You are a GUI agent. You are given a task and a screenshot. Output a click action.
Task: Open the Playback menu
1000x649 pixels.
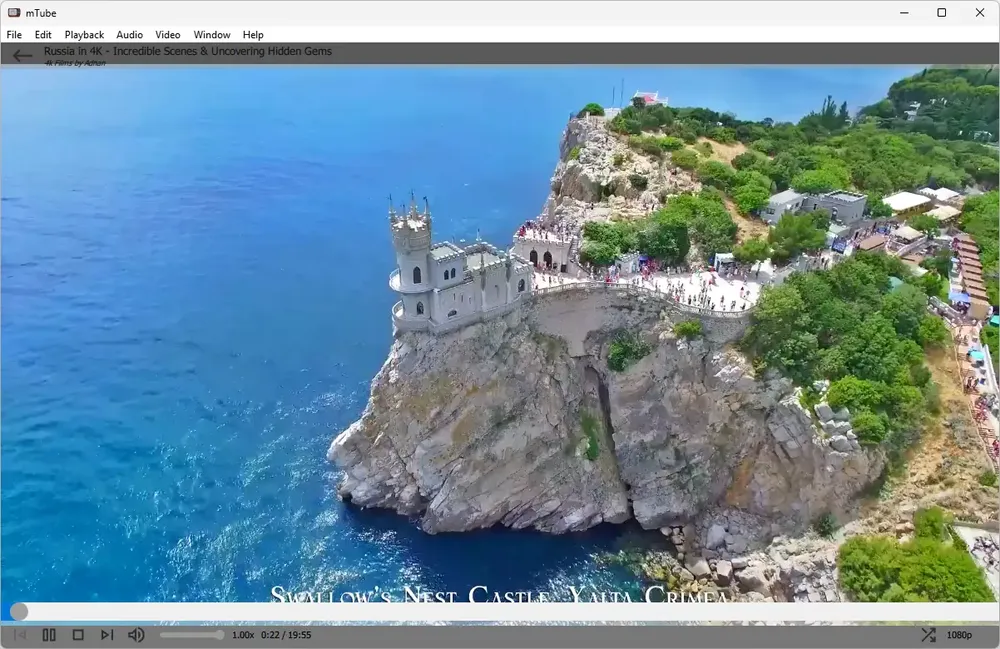[84, 35]
